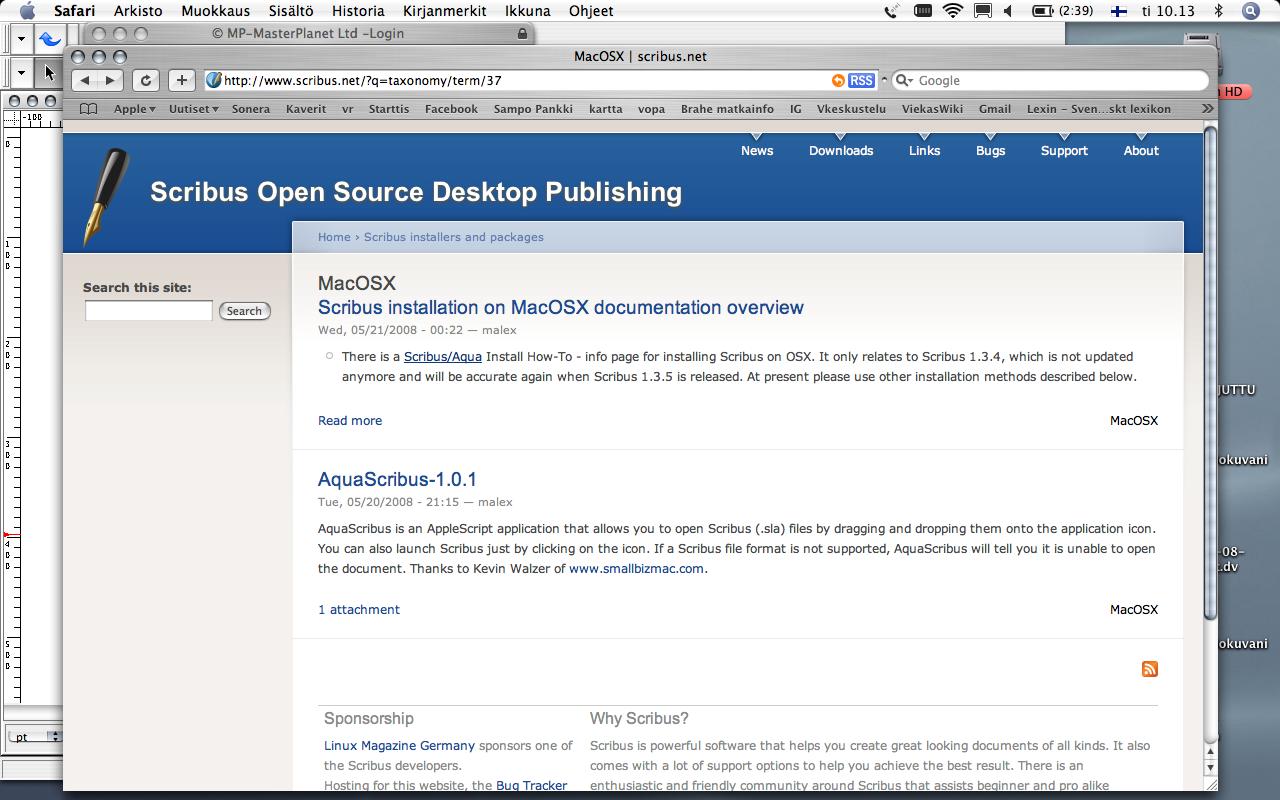Click the memory monitor icon in menu bar
This screenshot has width=1280, height=800.
[923, 11]
